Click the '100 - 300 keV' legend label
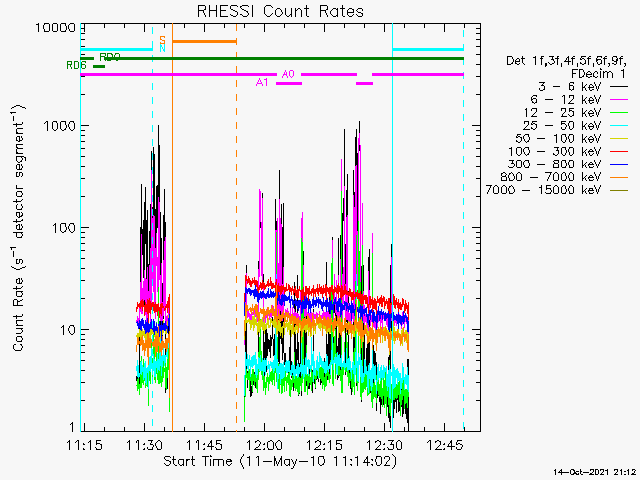 [555, 151]
